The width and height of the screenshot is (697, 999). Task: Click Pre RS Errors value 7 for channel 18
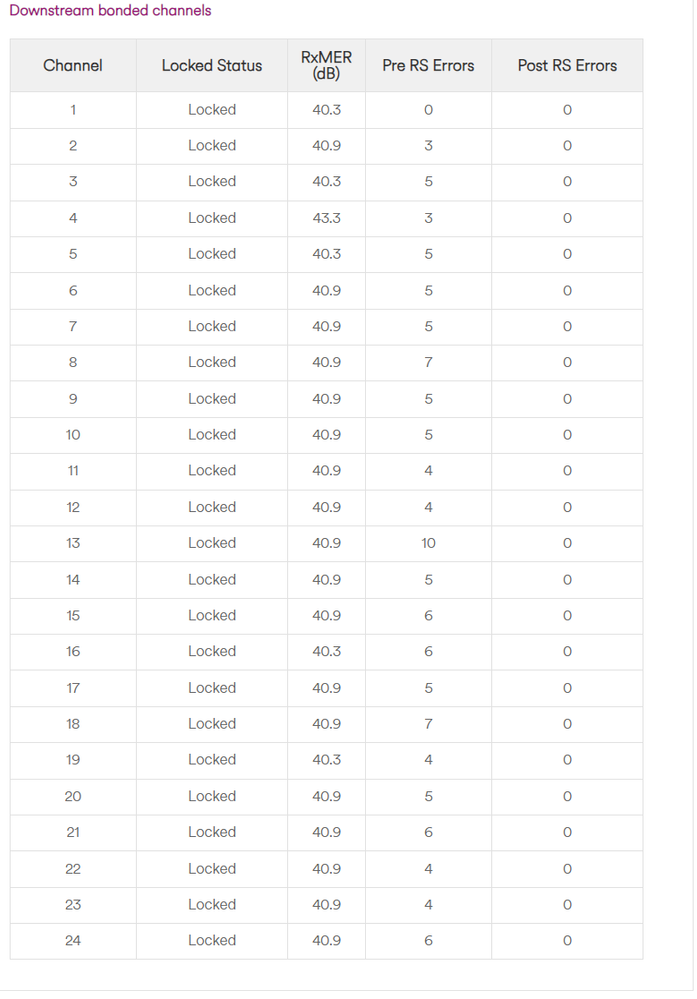tap(428, 724)
